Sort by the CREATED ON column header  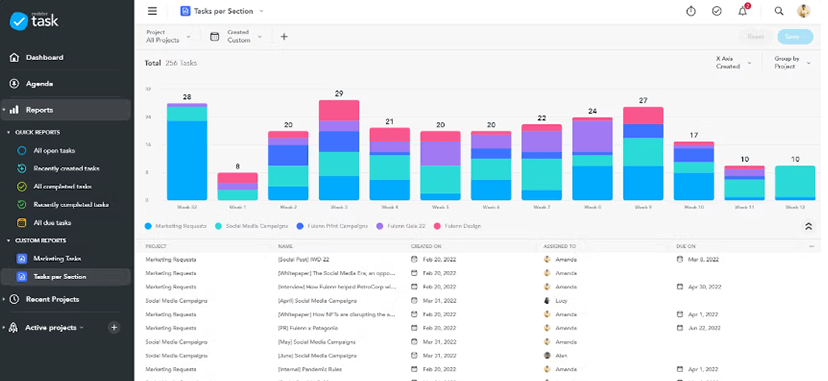click(426, 246)
